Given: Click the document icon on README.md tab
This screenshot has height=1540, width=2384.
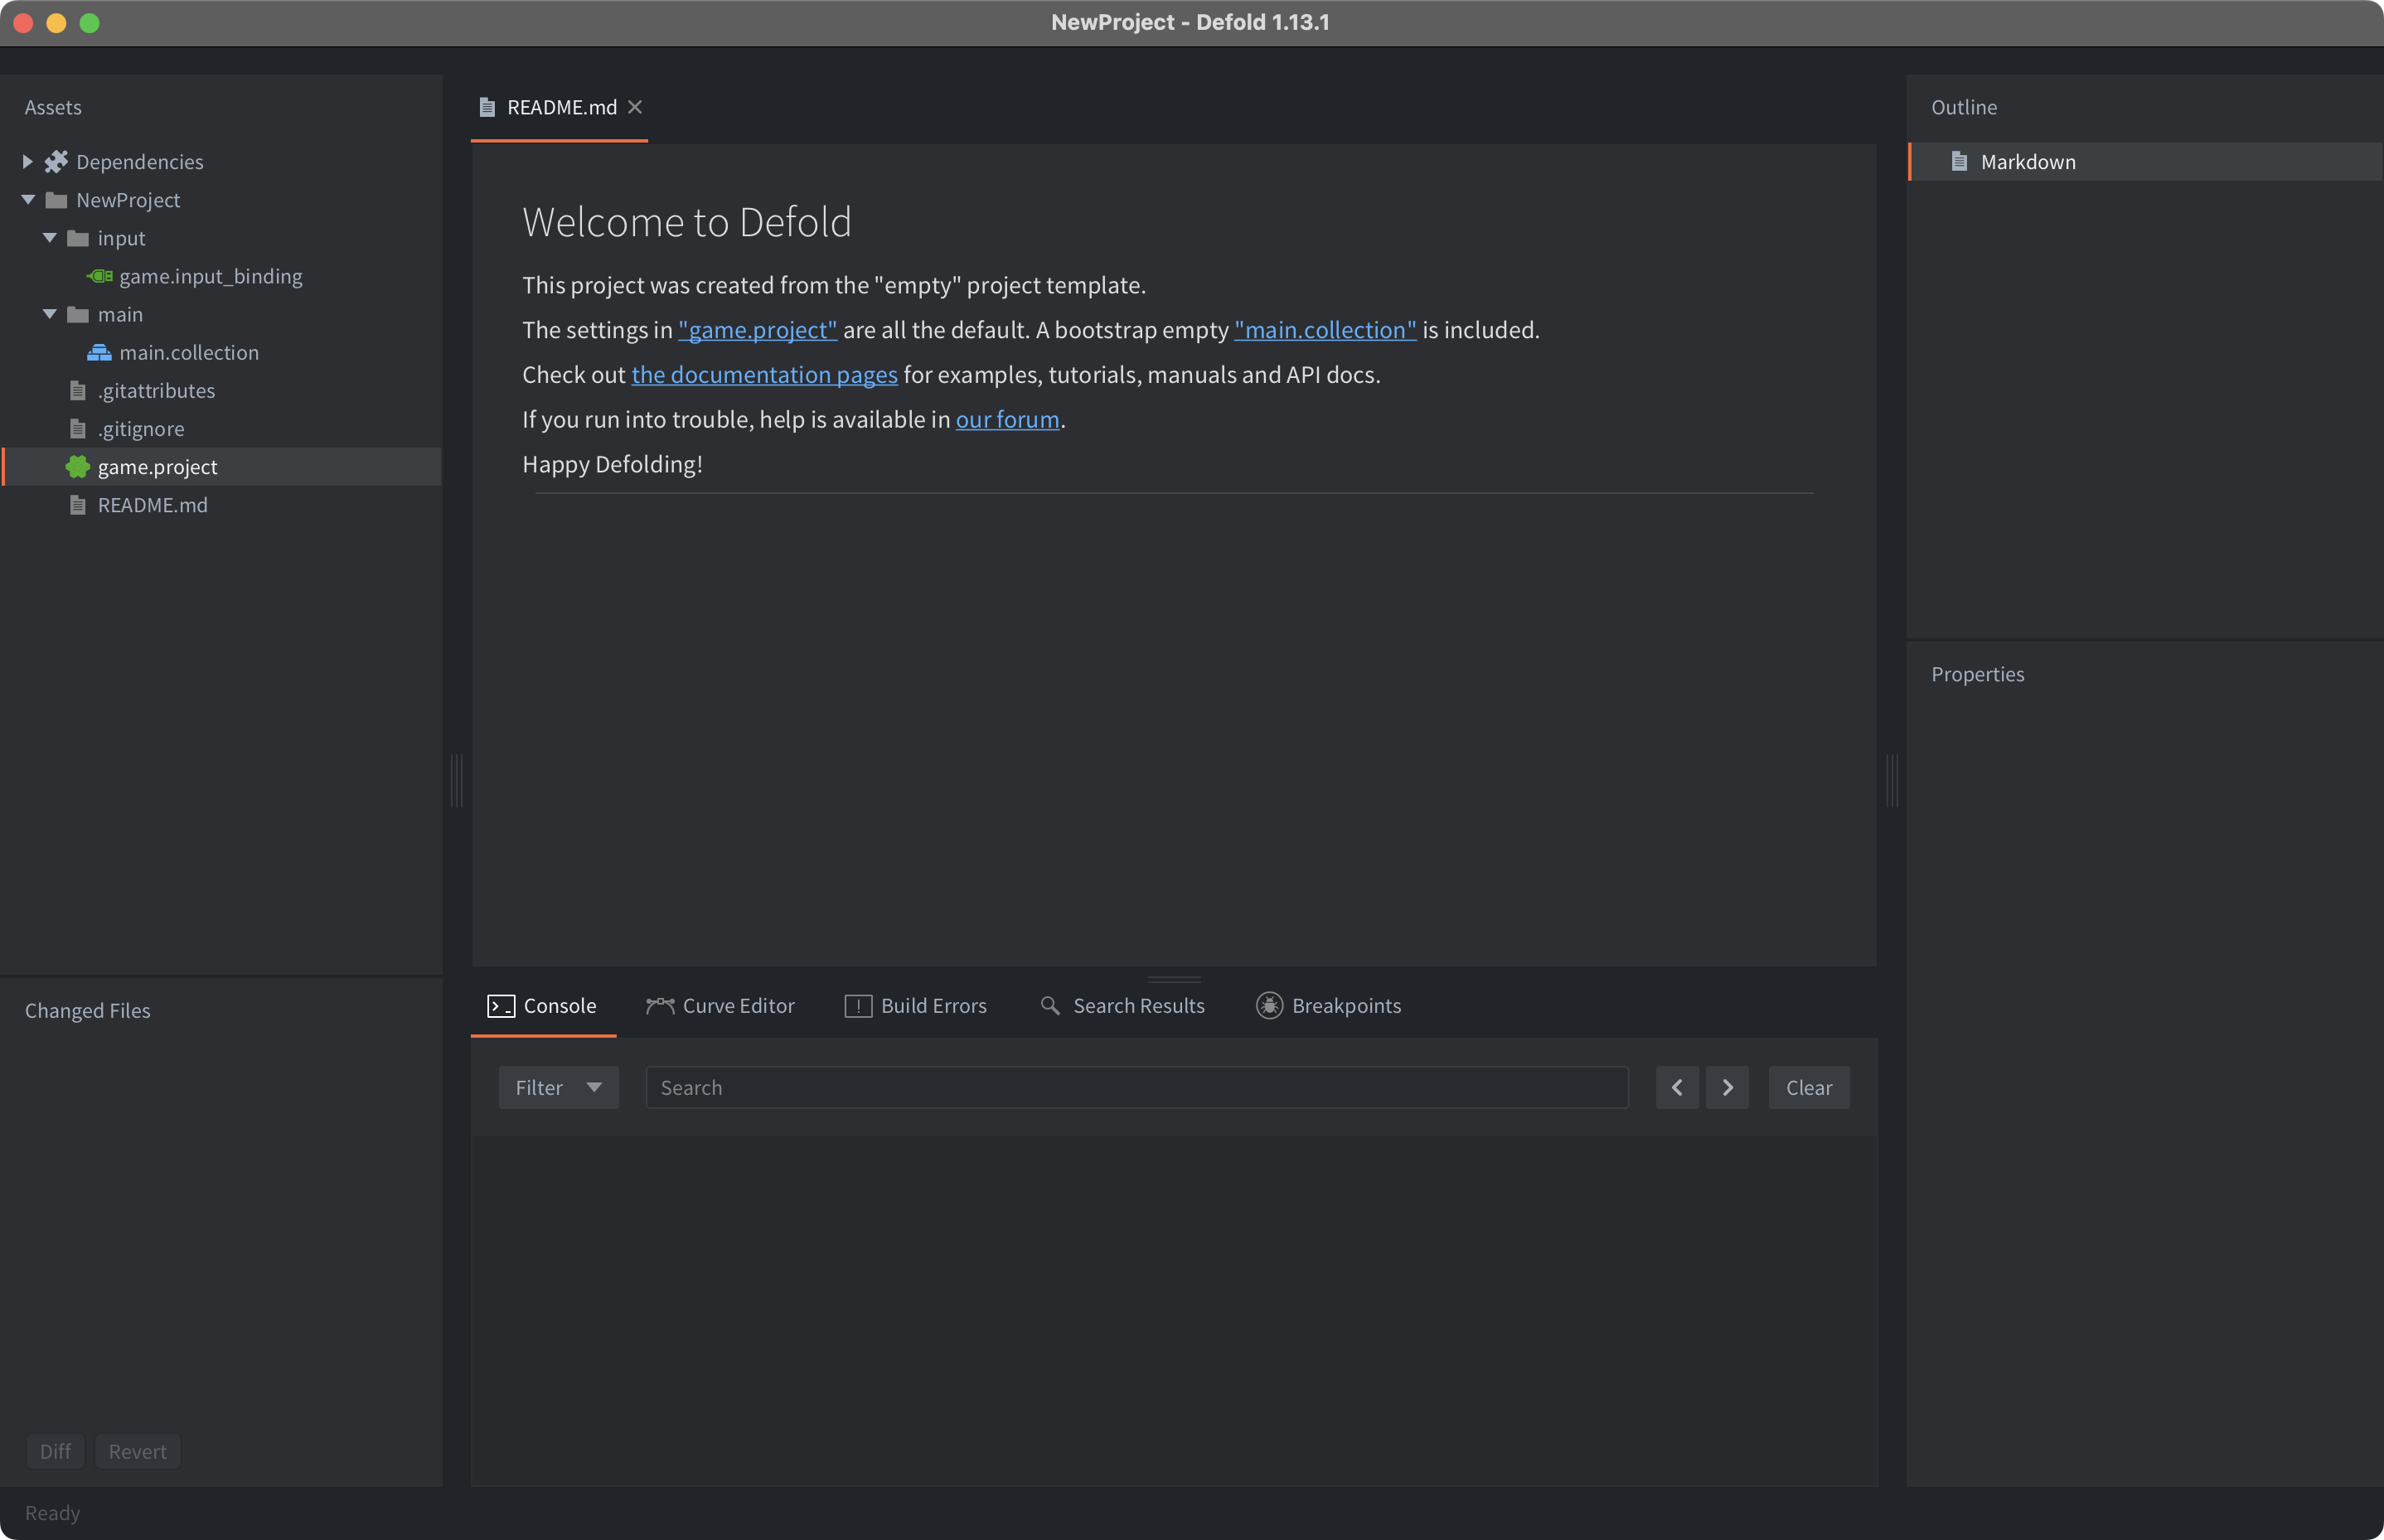Looking at the screenshot, I should 487,107.
